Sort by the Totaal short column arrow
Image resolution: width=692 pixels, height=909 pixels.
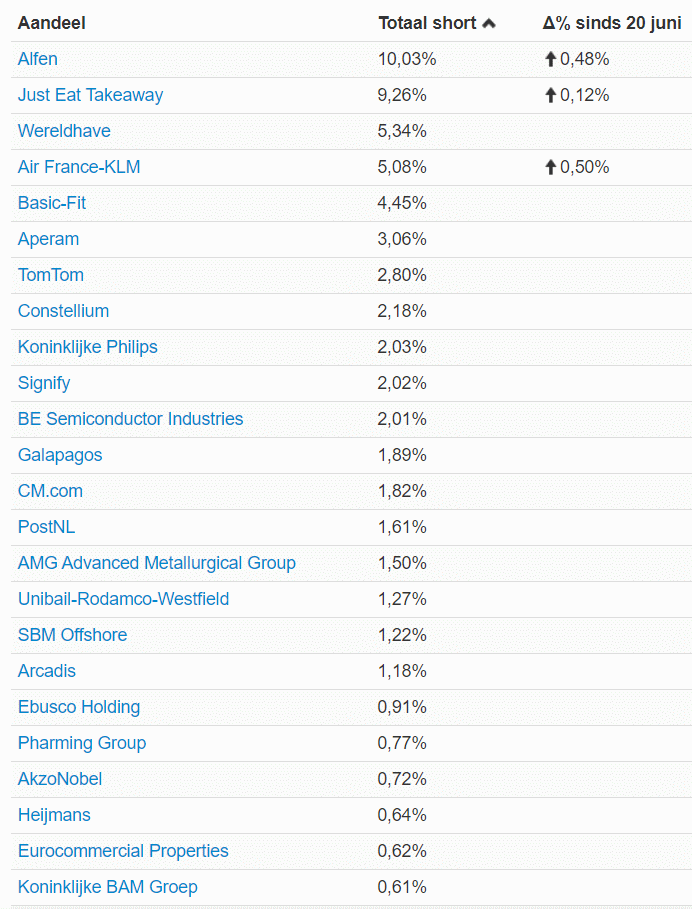[489, 24]
